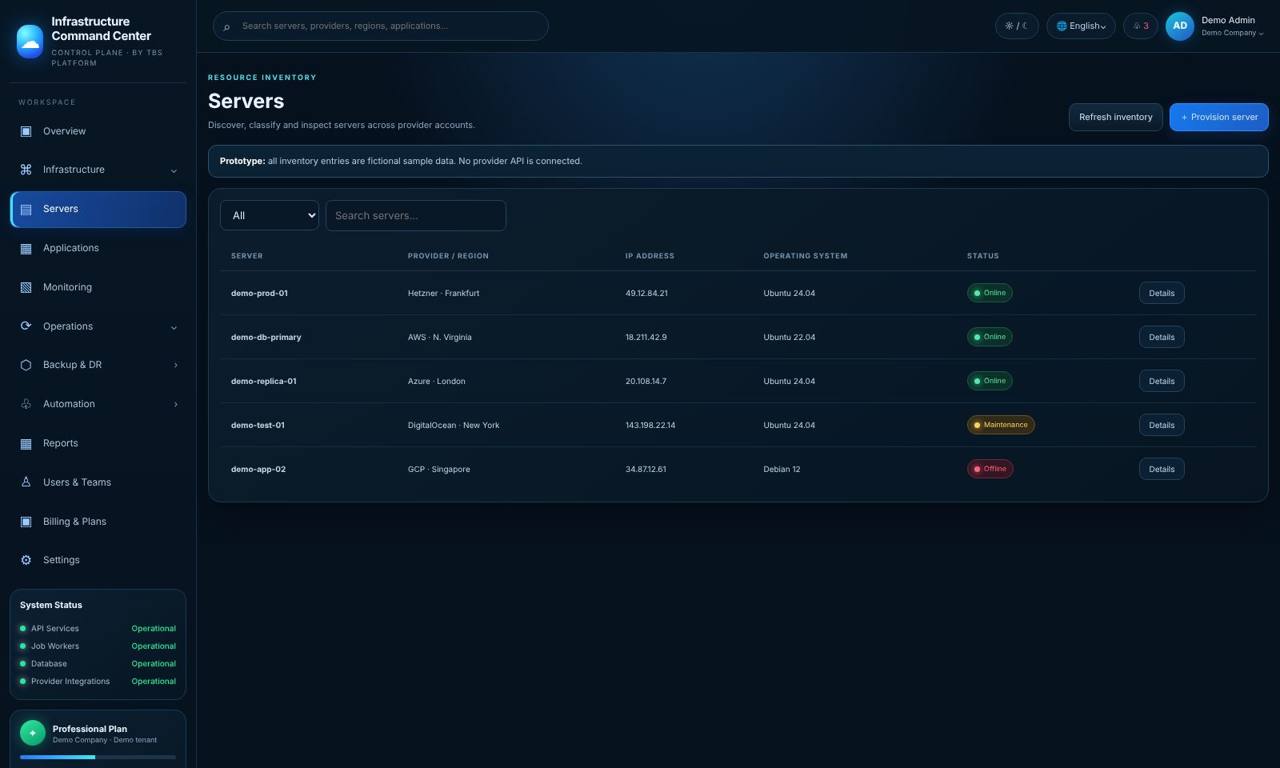Click the Refresh inventory button
Screen dimensions: 1280x768
click(x=1116, y=117)
